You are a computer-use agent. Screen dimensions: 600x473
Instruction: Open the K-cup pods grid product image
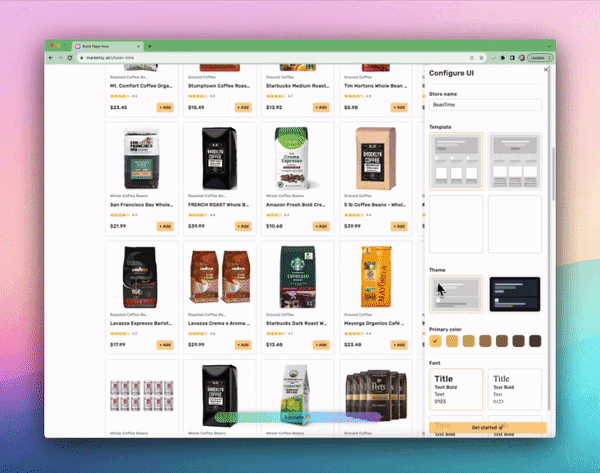[142, 396]
